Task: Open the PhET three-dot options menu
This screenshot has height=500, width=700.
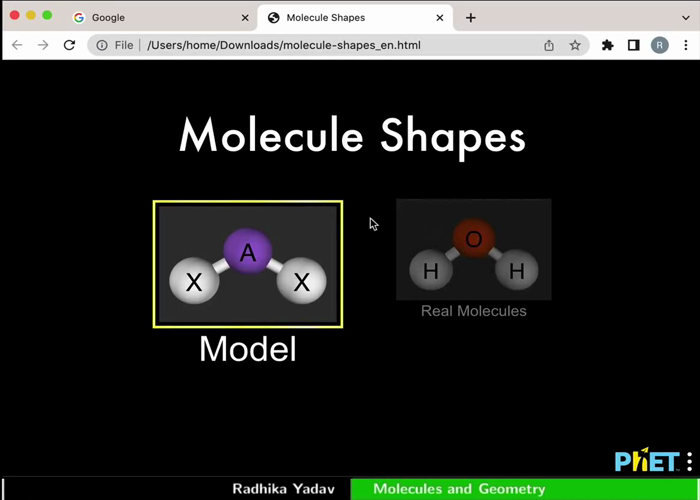Action: point(689,461)
